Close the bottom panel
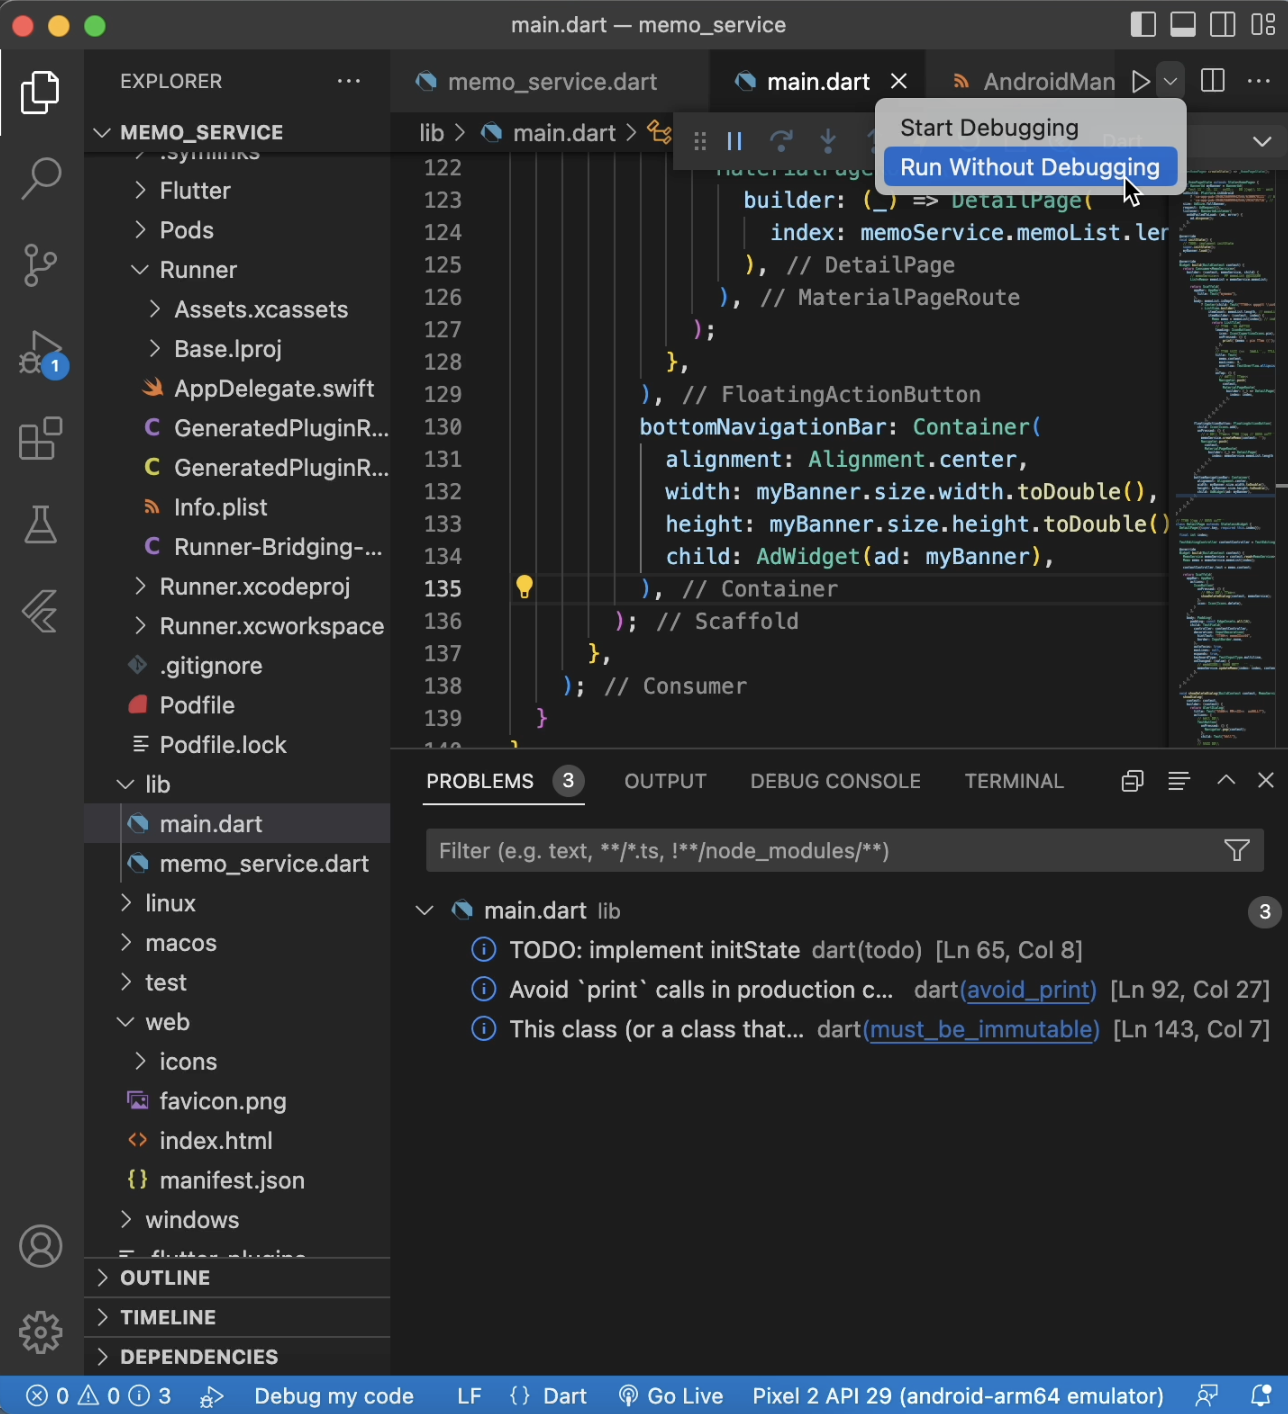Image resolution: width=1288 pixels, height=1414 pixels. [x=1266, y=780]
